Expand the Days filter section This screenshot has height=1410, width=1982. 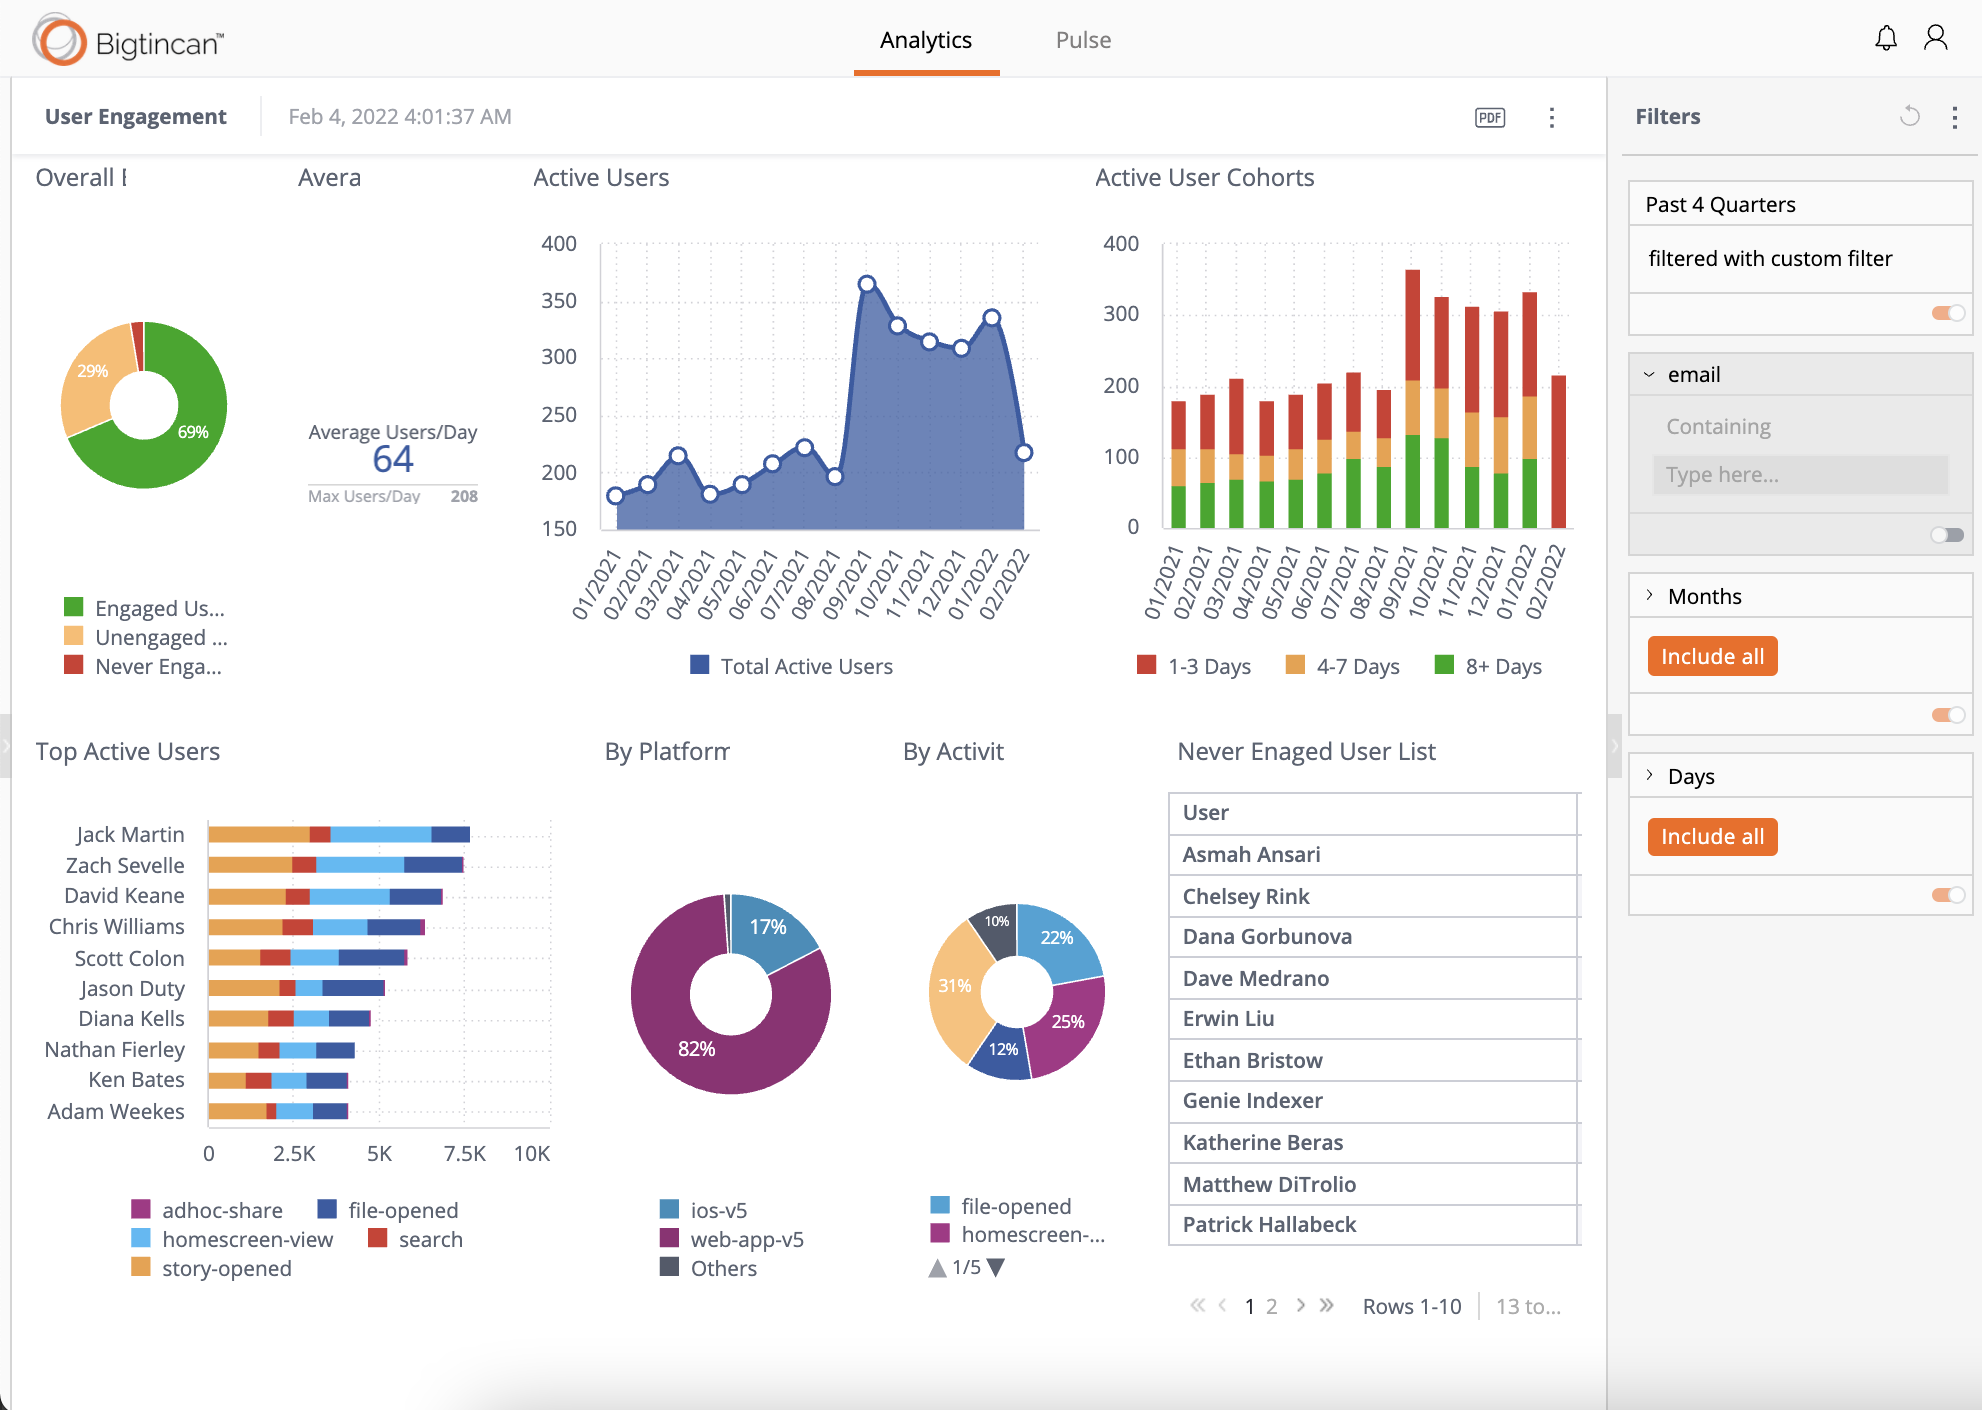tap(1649, 776)
